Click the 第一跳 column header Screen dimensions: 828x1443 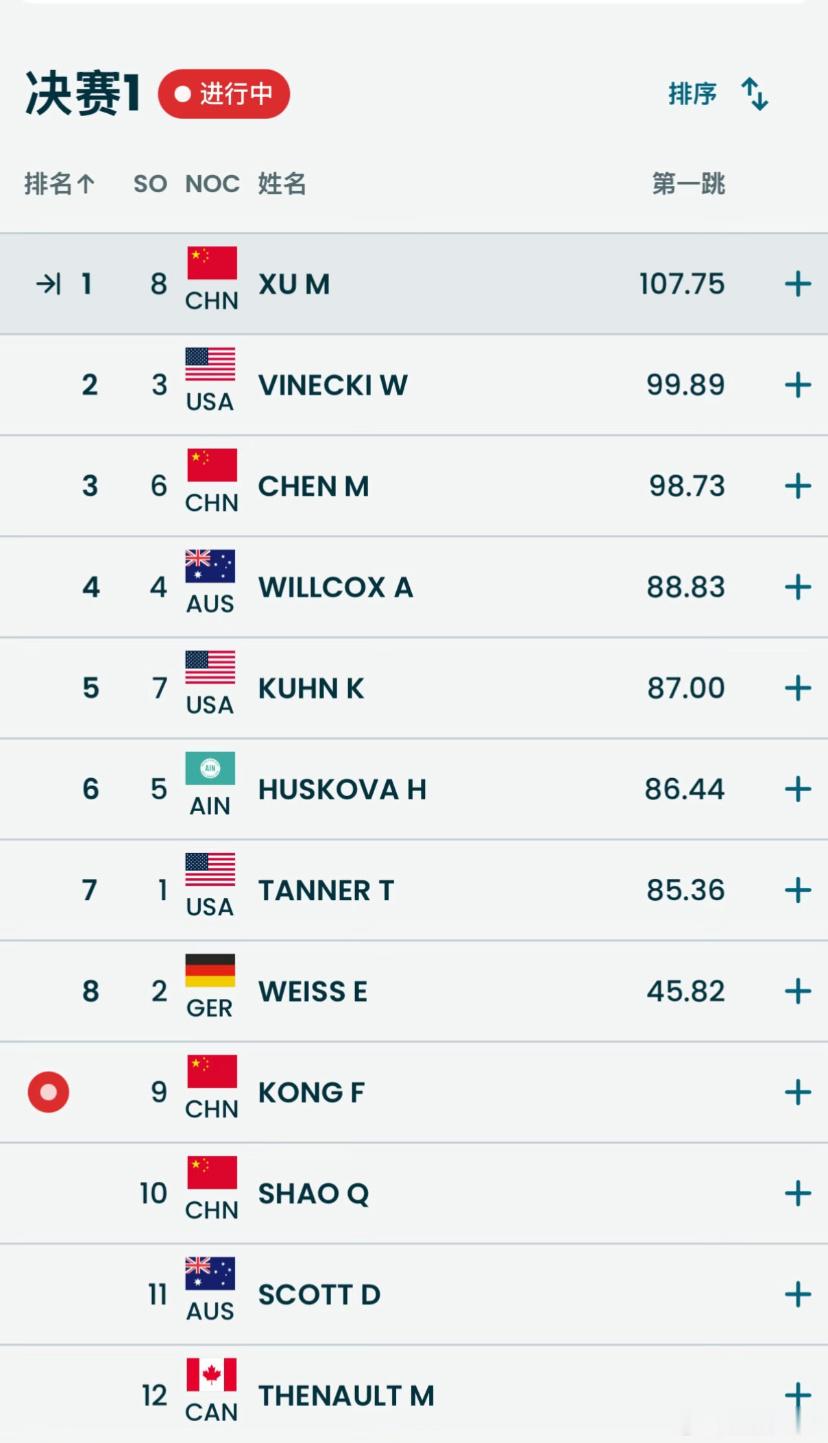688,184
